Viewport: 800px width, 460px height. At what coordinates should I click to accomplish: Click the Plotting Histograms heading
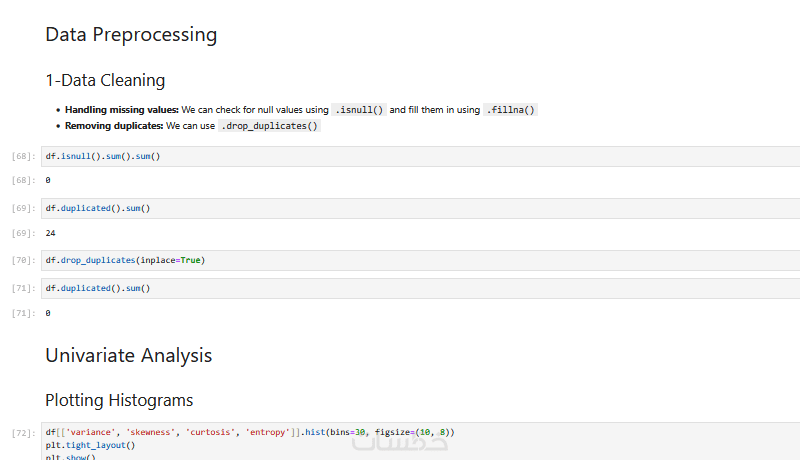(119, 400)
